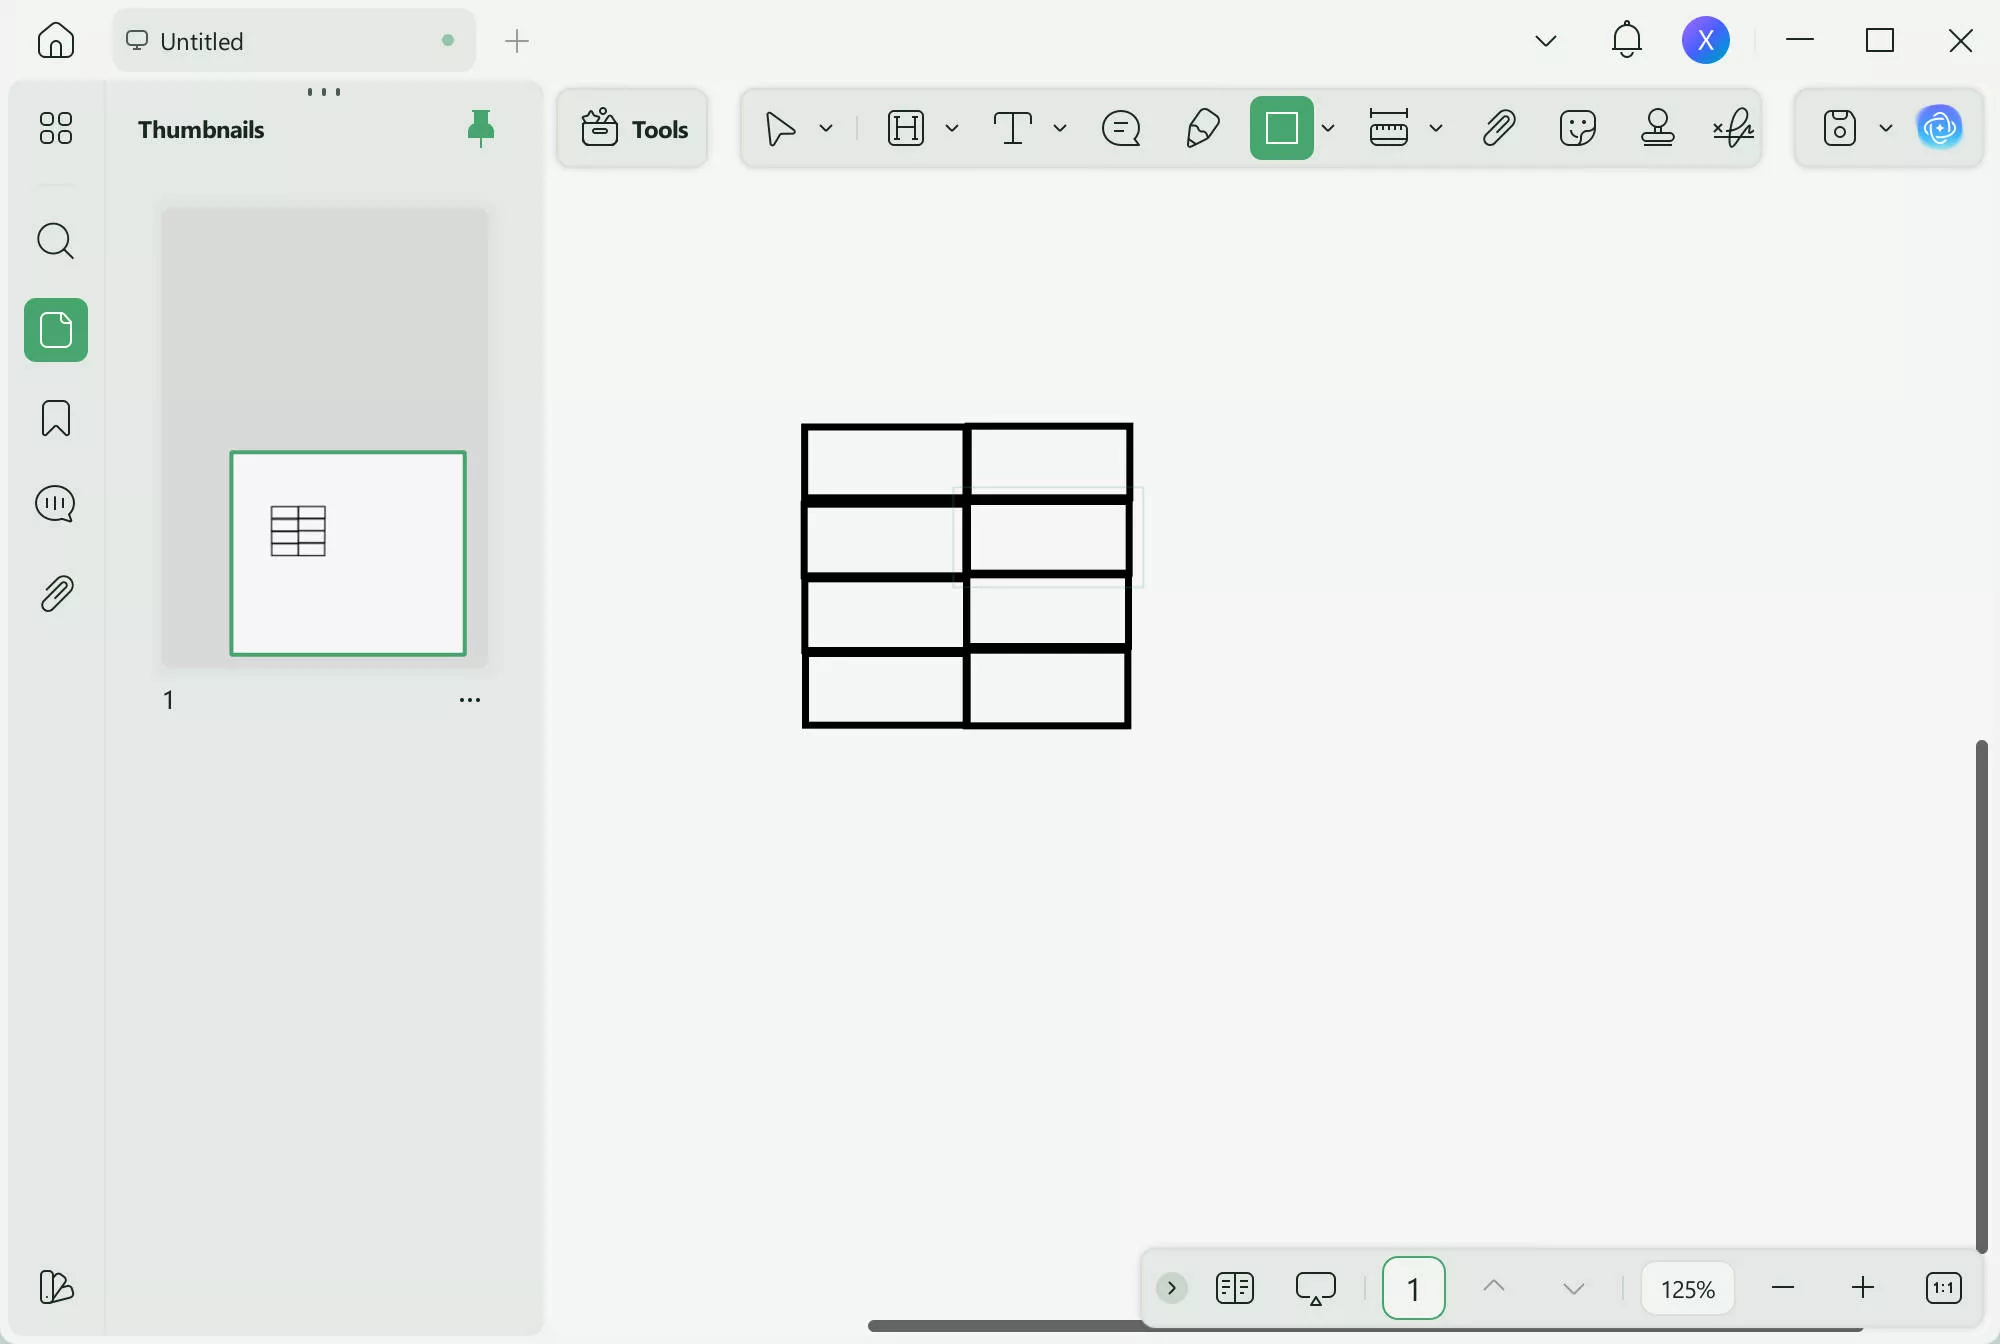Open the Tools menu button
The width and height of the screenshot is (2000, 1344).
[x=633, y=129]
